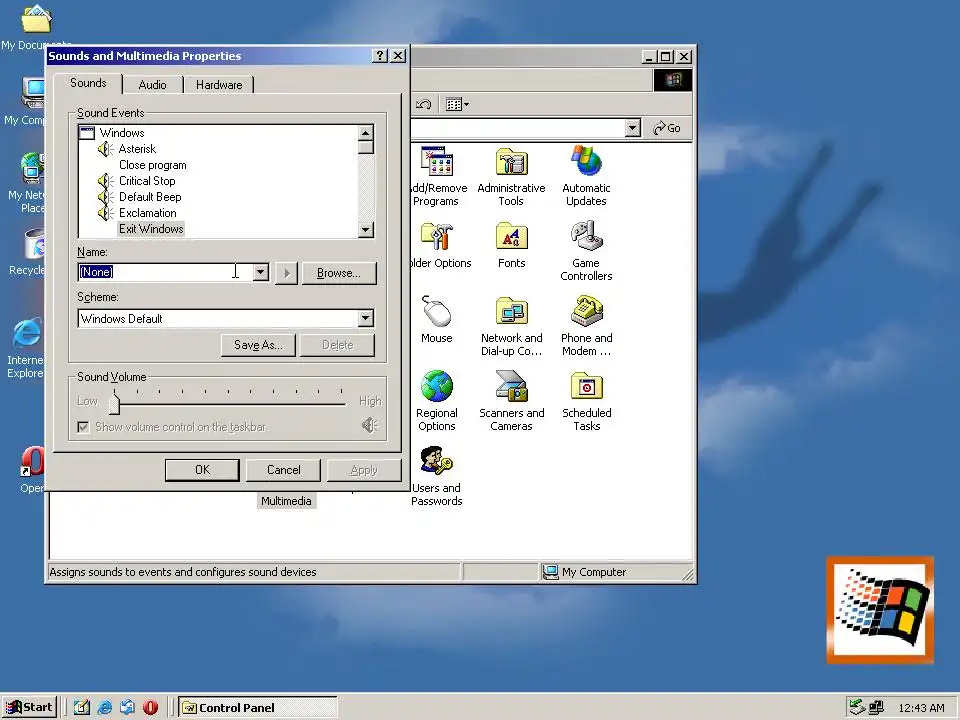Click the speaker icon beside Exclamation
Screen dimensions: 960x720
click(x=106, y=212)
